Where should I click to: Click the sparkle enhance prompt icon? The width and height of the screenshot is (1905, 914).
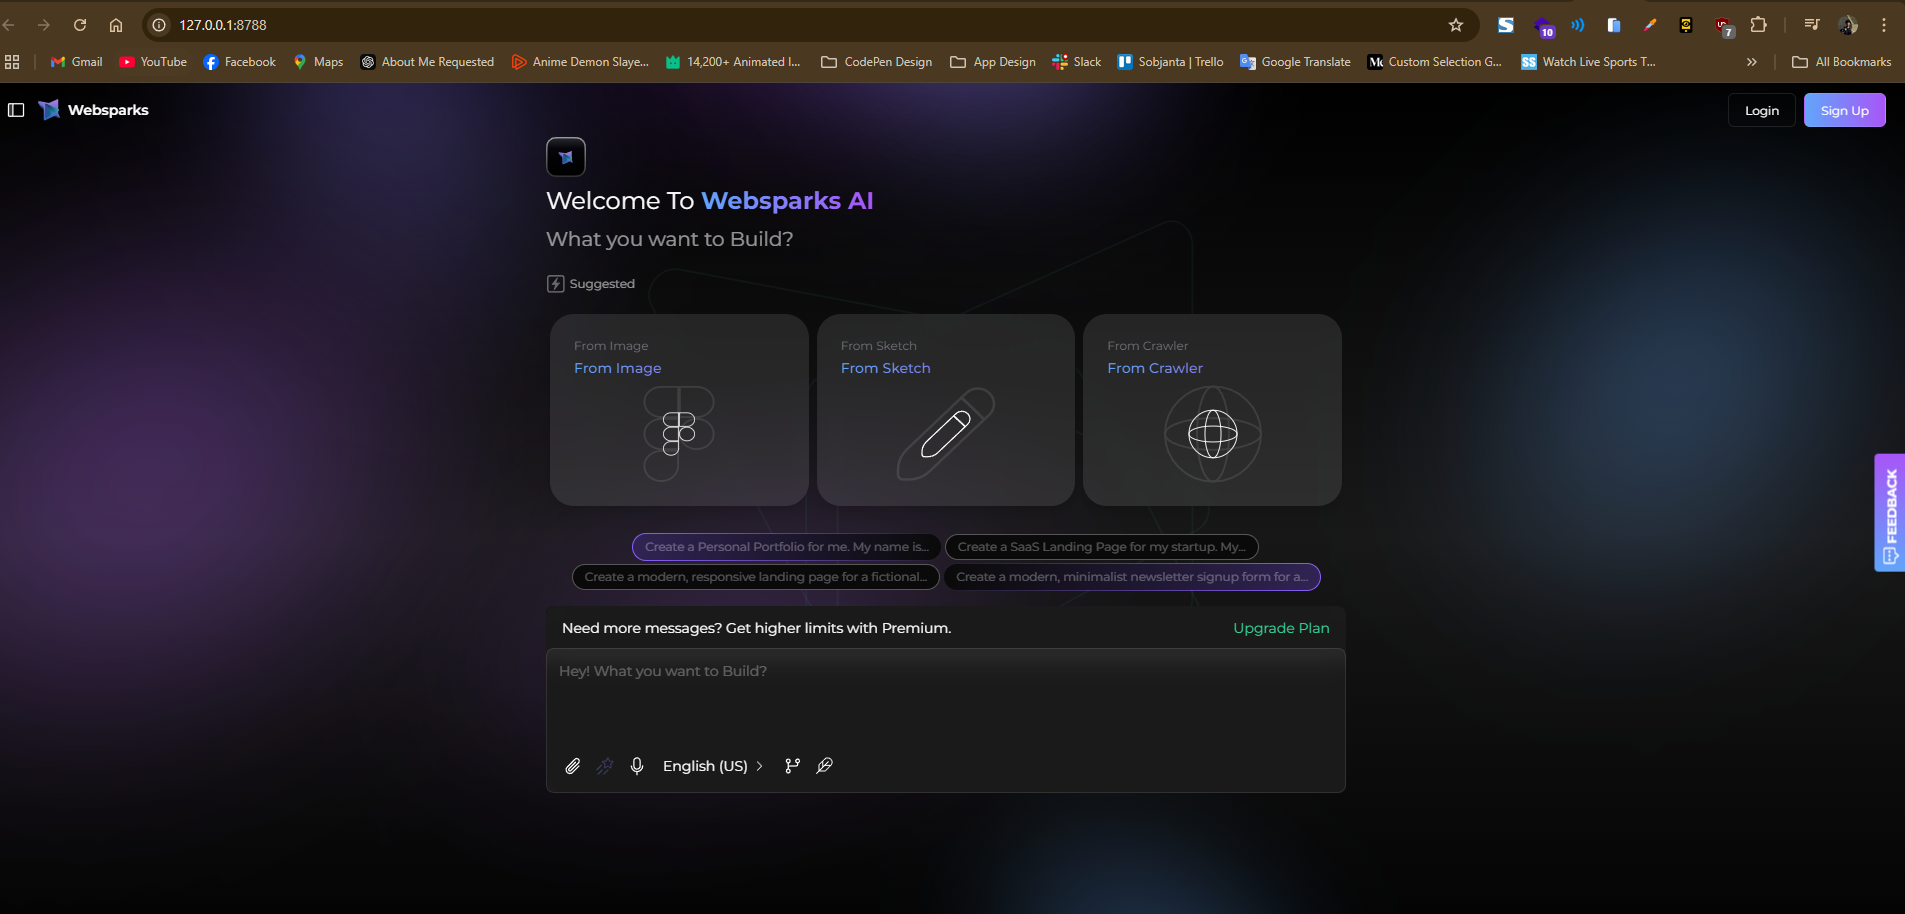click(x=605, y=766)
